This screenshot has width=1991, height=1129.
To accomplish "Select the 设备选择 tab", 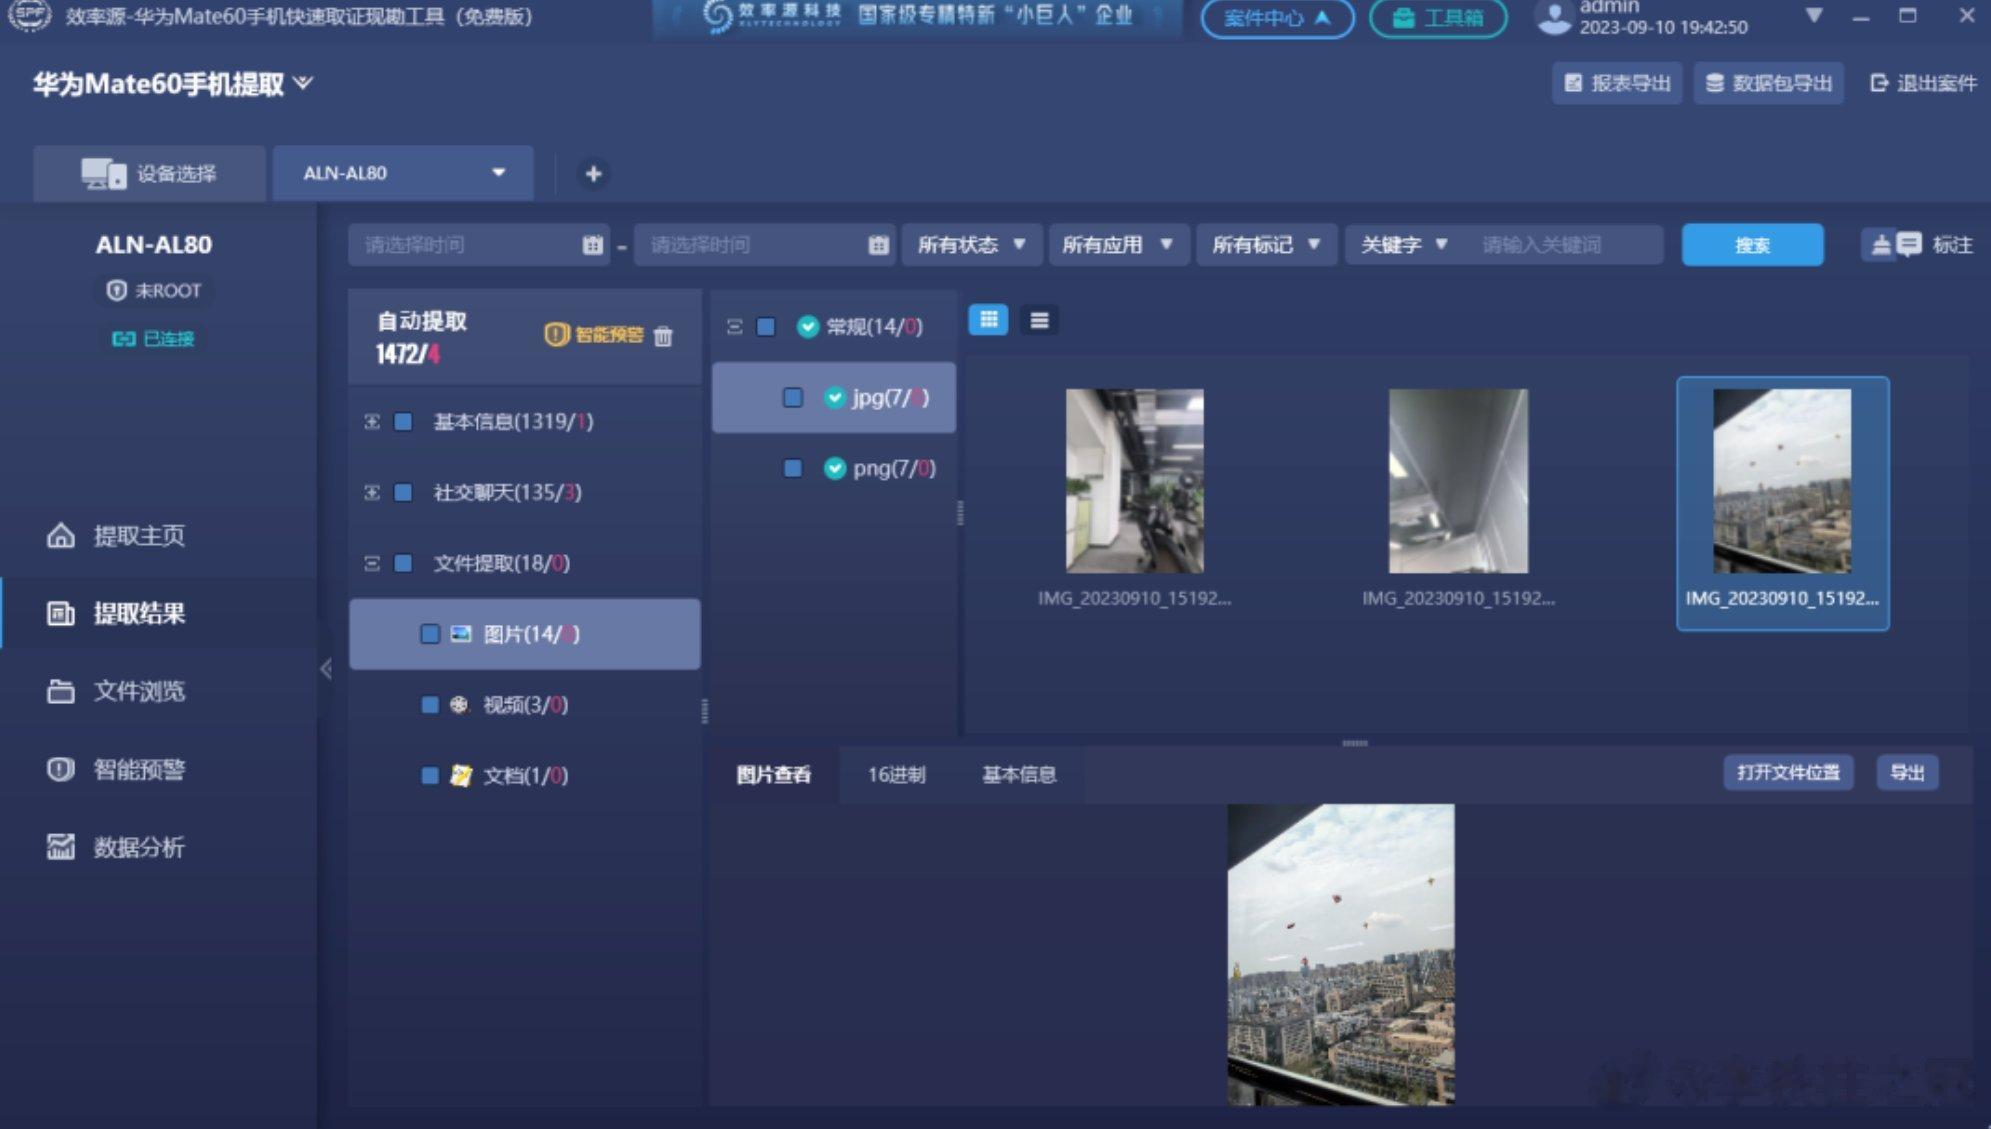I will pos(150,174).
